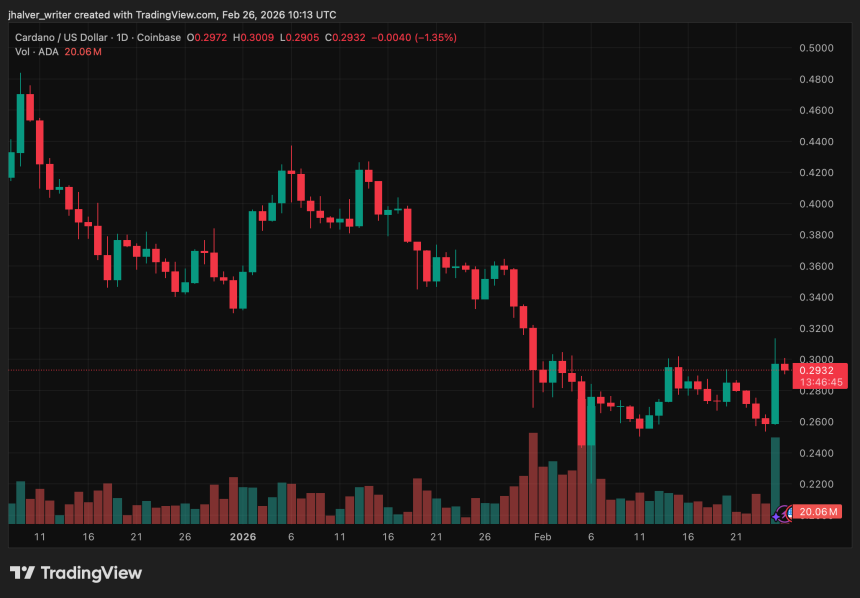Image resolution: width=860 pixels, height=598 pixels.
Task: Click the 2026 label on the time axis
Action: (x=241, y=537)
